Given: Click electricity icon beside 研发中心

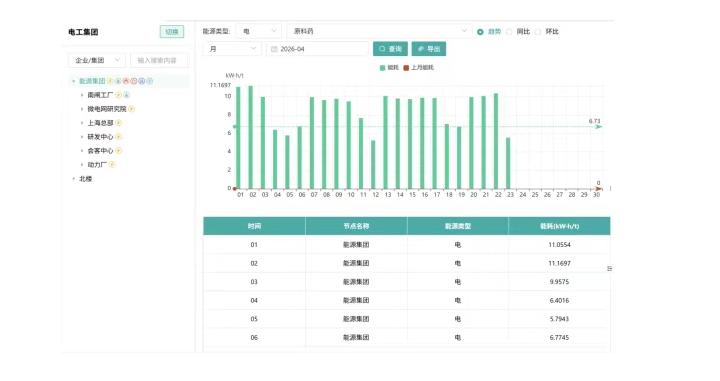Looking at the screenshot, I should coord(118,137).
